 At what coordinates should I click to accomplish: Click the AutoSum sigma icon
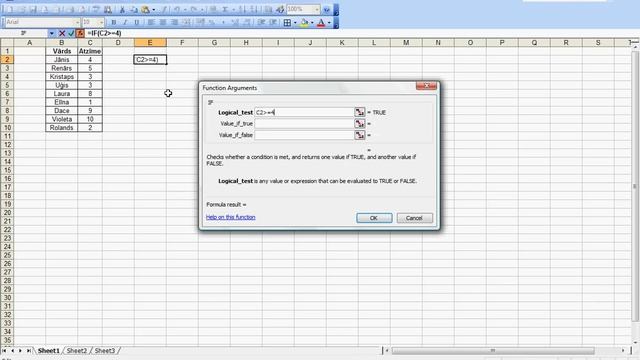[x=225, y=9]
